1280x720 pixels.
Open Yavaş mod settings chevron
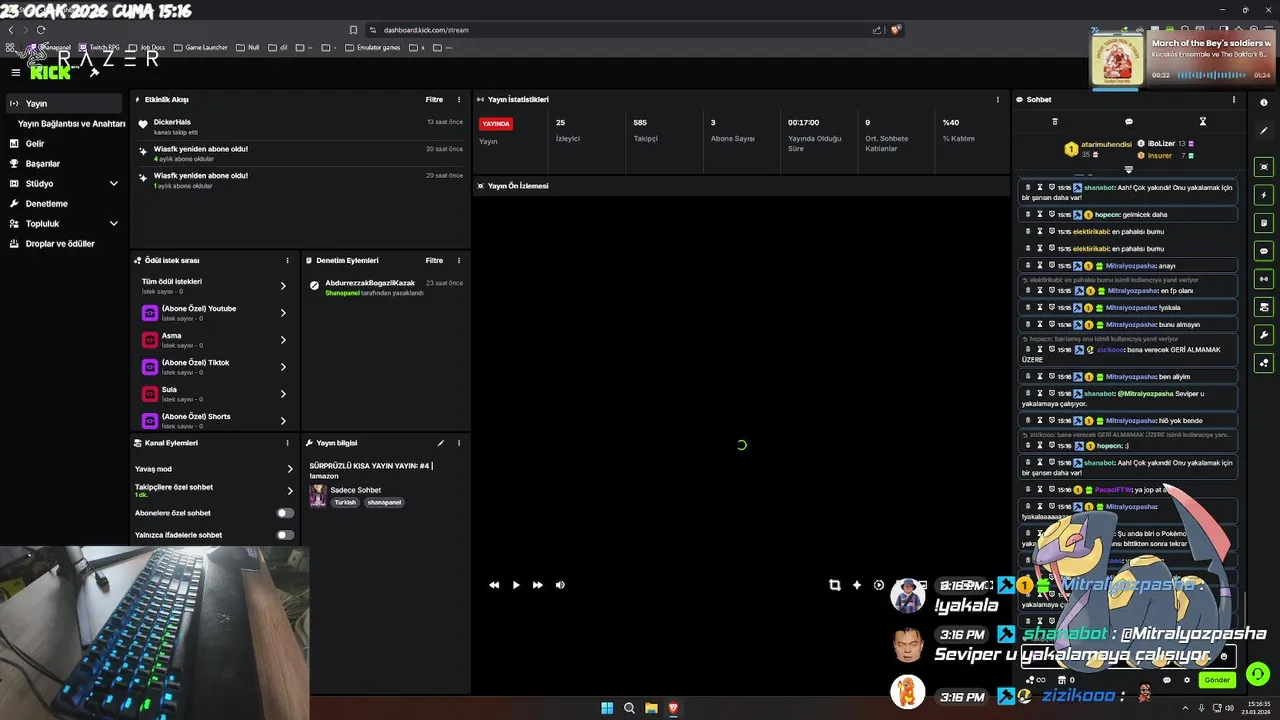[x=290, y=469]
